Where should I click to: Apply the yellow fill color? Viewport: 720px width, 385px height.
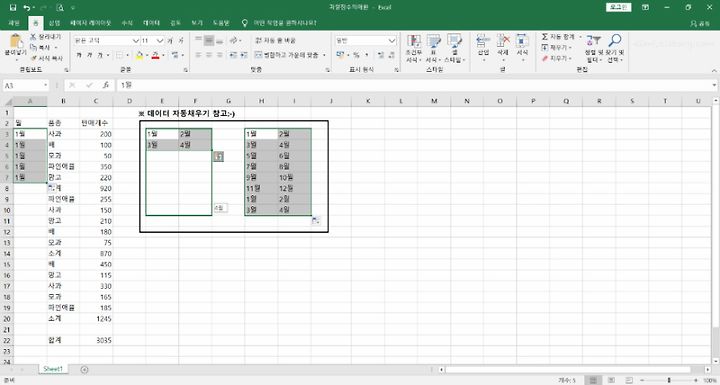[x=140, y=55]
